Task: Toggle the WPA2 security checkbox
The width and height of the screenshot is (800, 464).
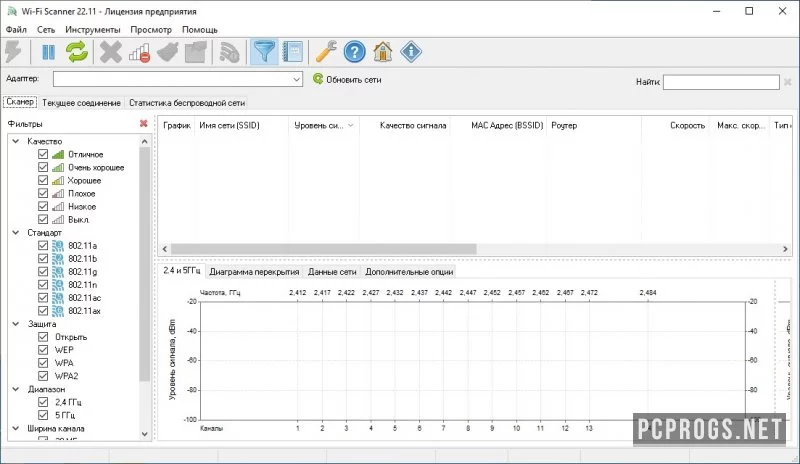Action: (43, 376)
